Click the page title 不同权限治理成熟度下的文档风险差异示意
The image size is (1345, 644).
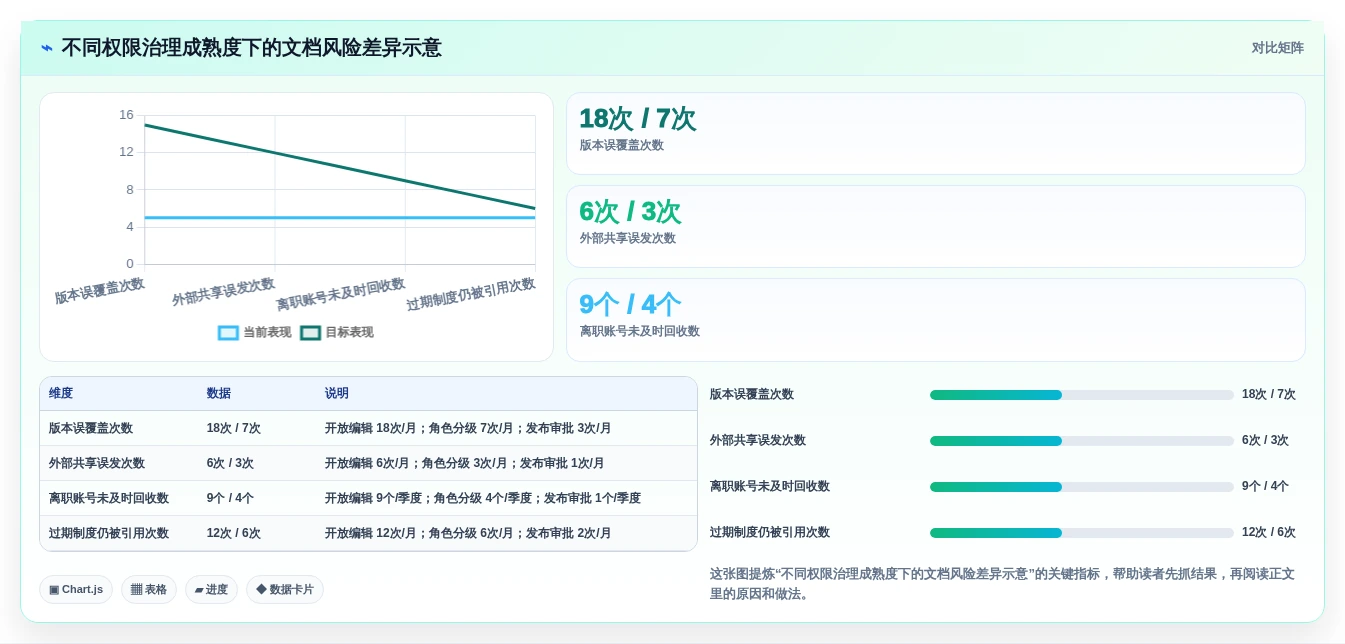coord(251,48)
